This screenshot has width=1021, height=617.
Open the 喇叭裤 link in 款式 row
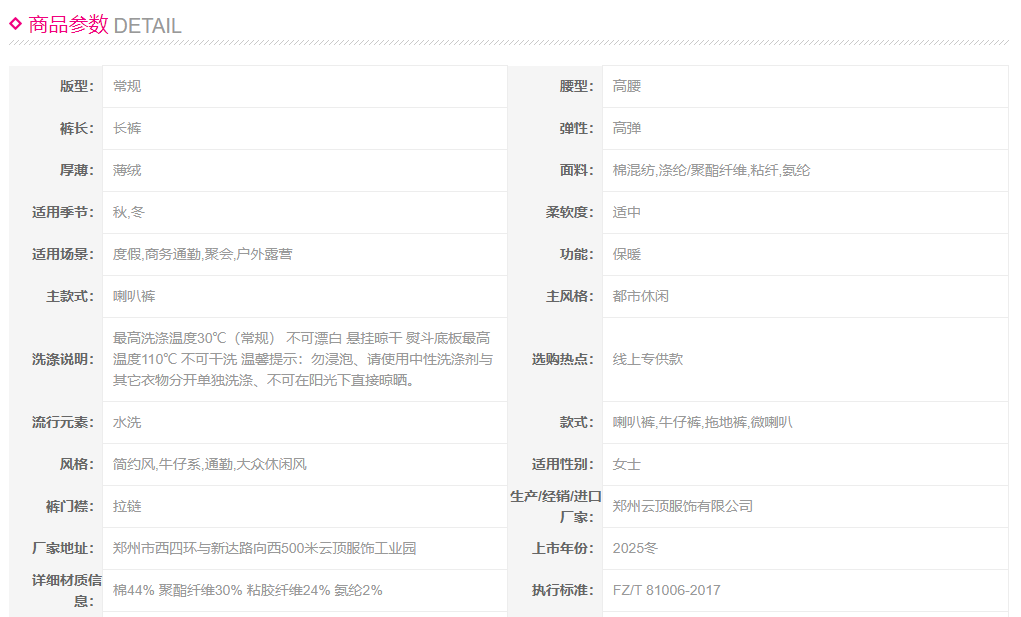[633, 422]
